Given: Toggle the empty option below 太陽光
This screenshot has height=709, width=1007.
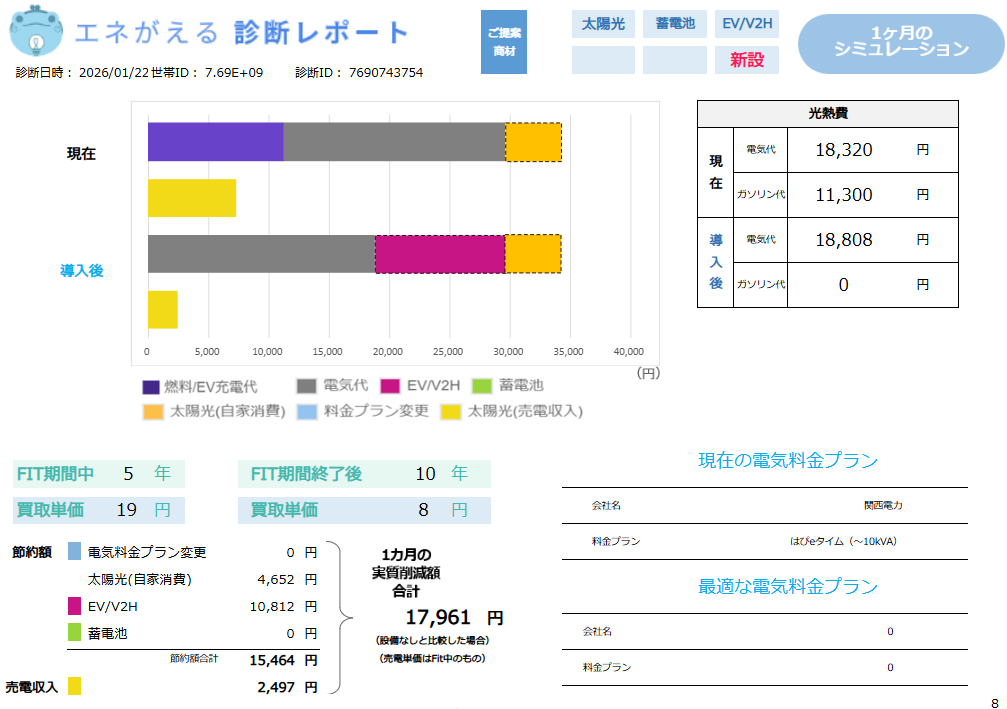Looking at the screenshot, I should (602, 61).
